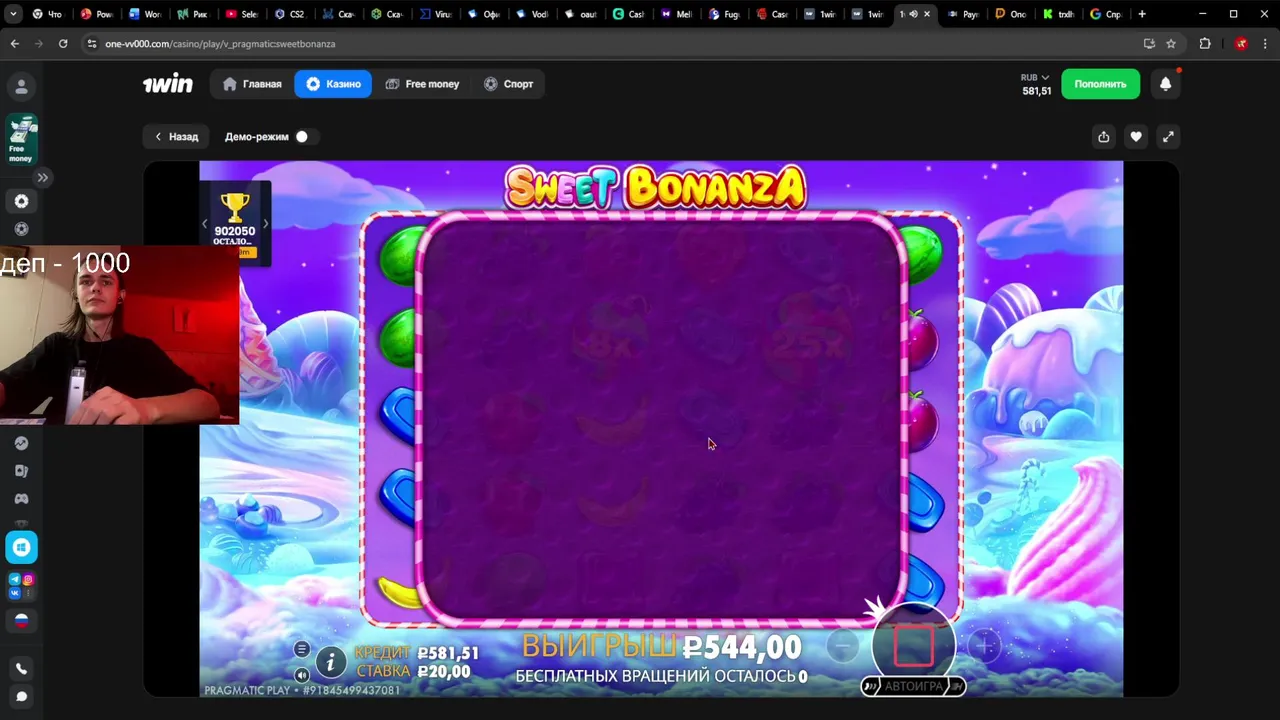The image size is (1280, 720).
Task: Switch to the Virus browser tab
Action: [x=434, y=14]
